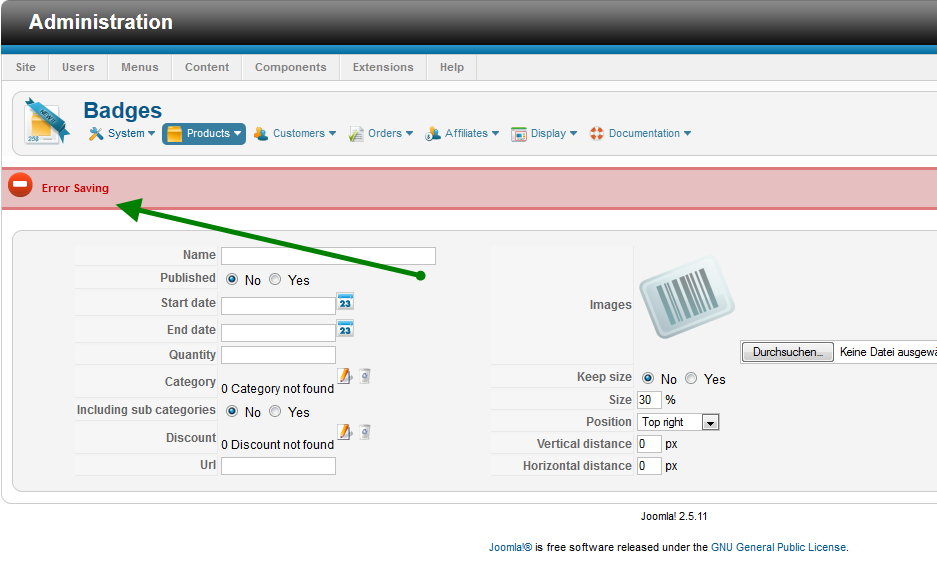Screen dimensions: 937x571
Task: Click the Customers people icon
Action: coord(261,134)
